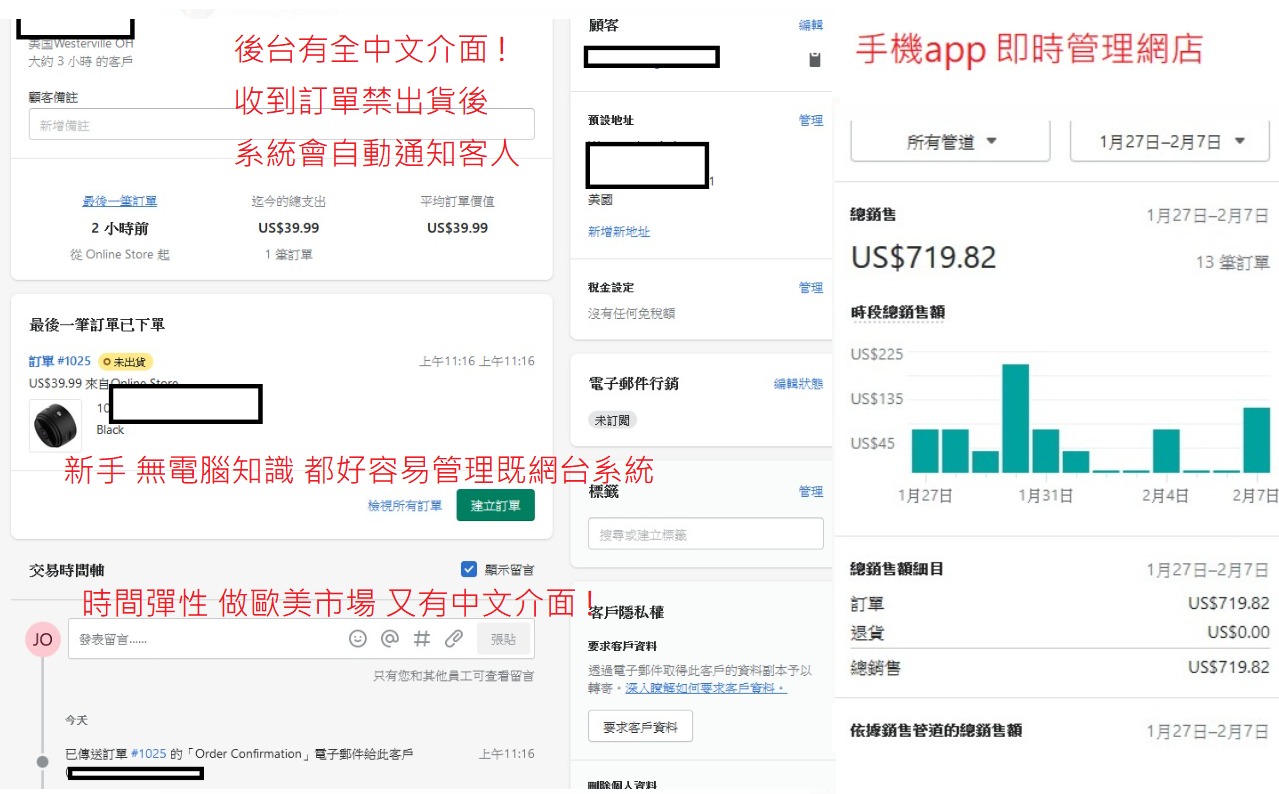The image size is (1279, 794).
Task: Click 管理 next to 稅金設定
Action: 810,288
